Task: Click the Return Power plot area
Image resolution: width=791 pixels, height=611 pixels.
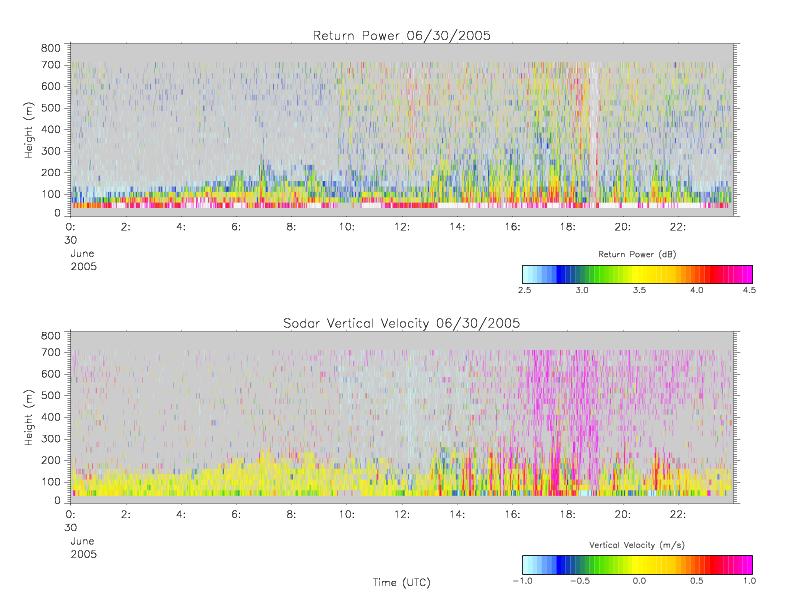Action: pos(403,130)
